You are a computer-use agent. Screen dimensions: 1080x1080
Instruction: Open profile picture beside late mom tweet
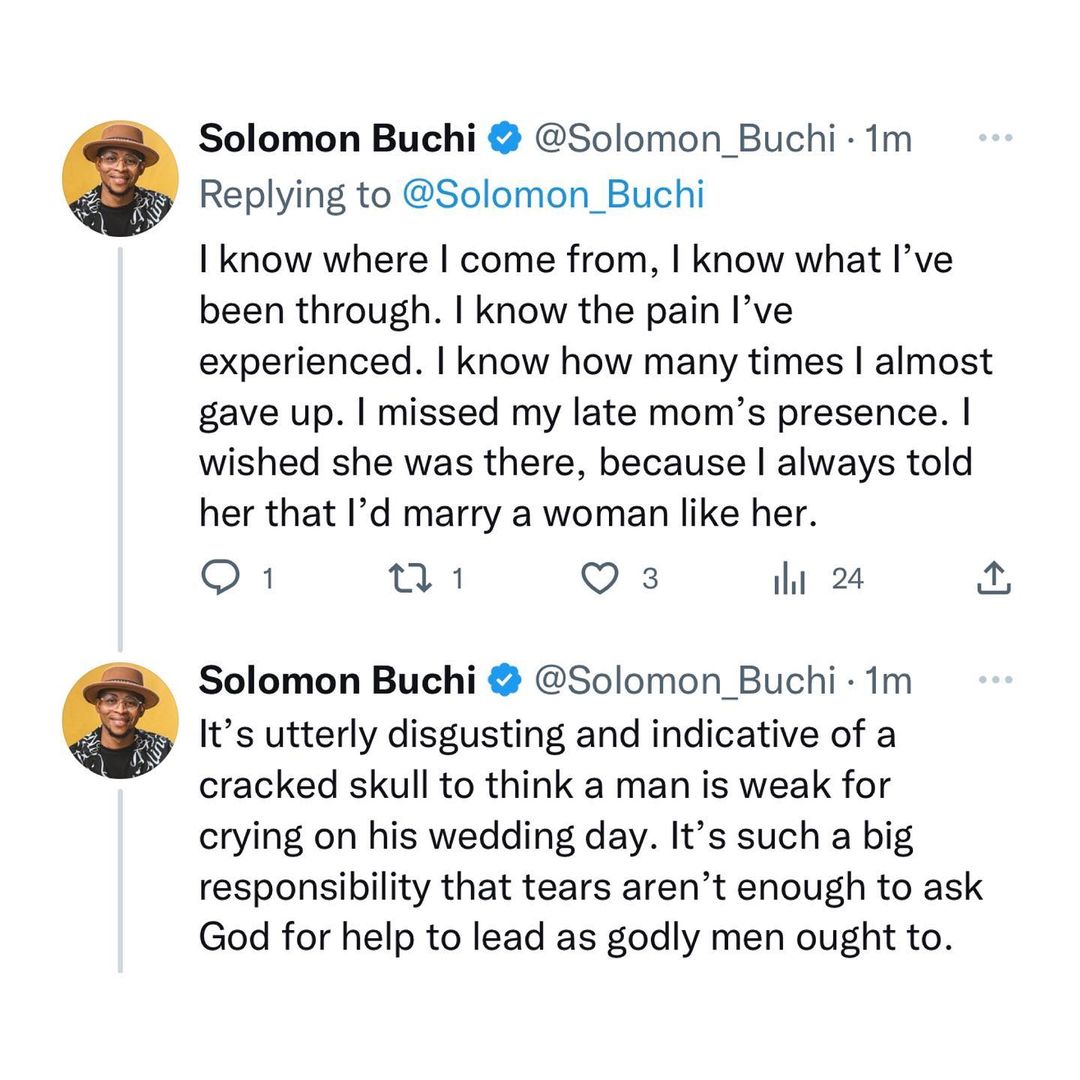pyautogui.click(x=120, y=179)
